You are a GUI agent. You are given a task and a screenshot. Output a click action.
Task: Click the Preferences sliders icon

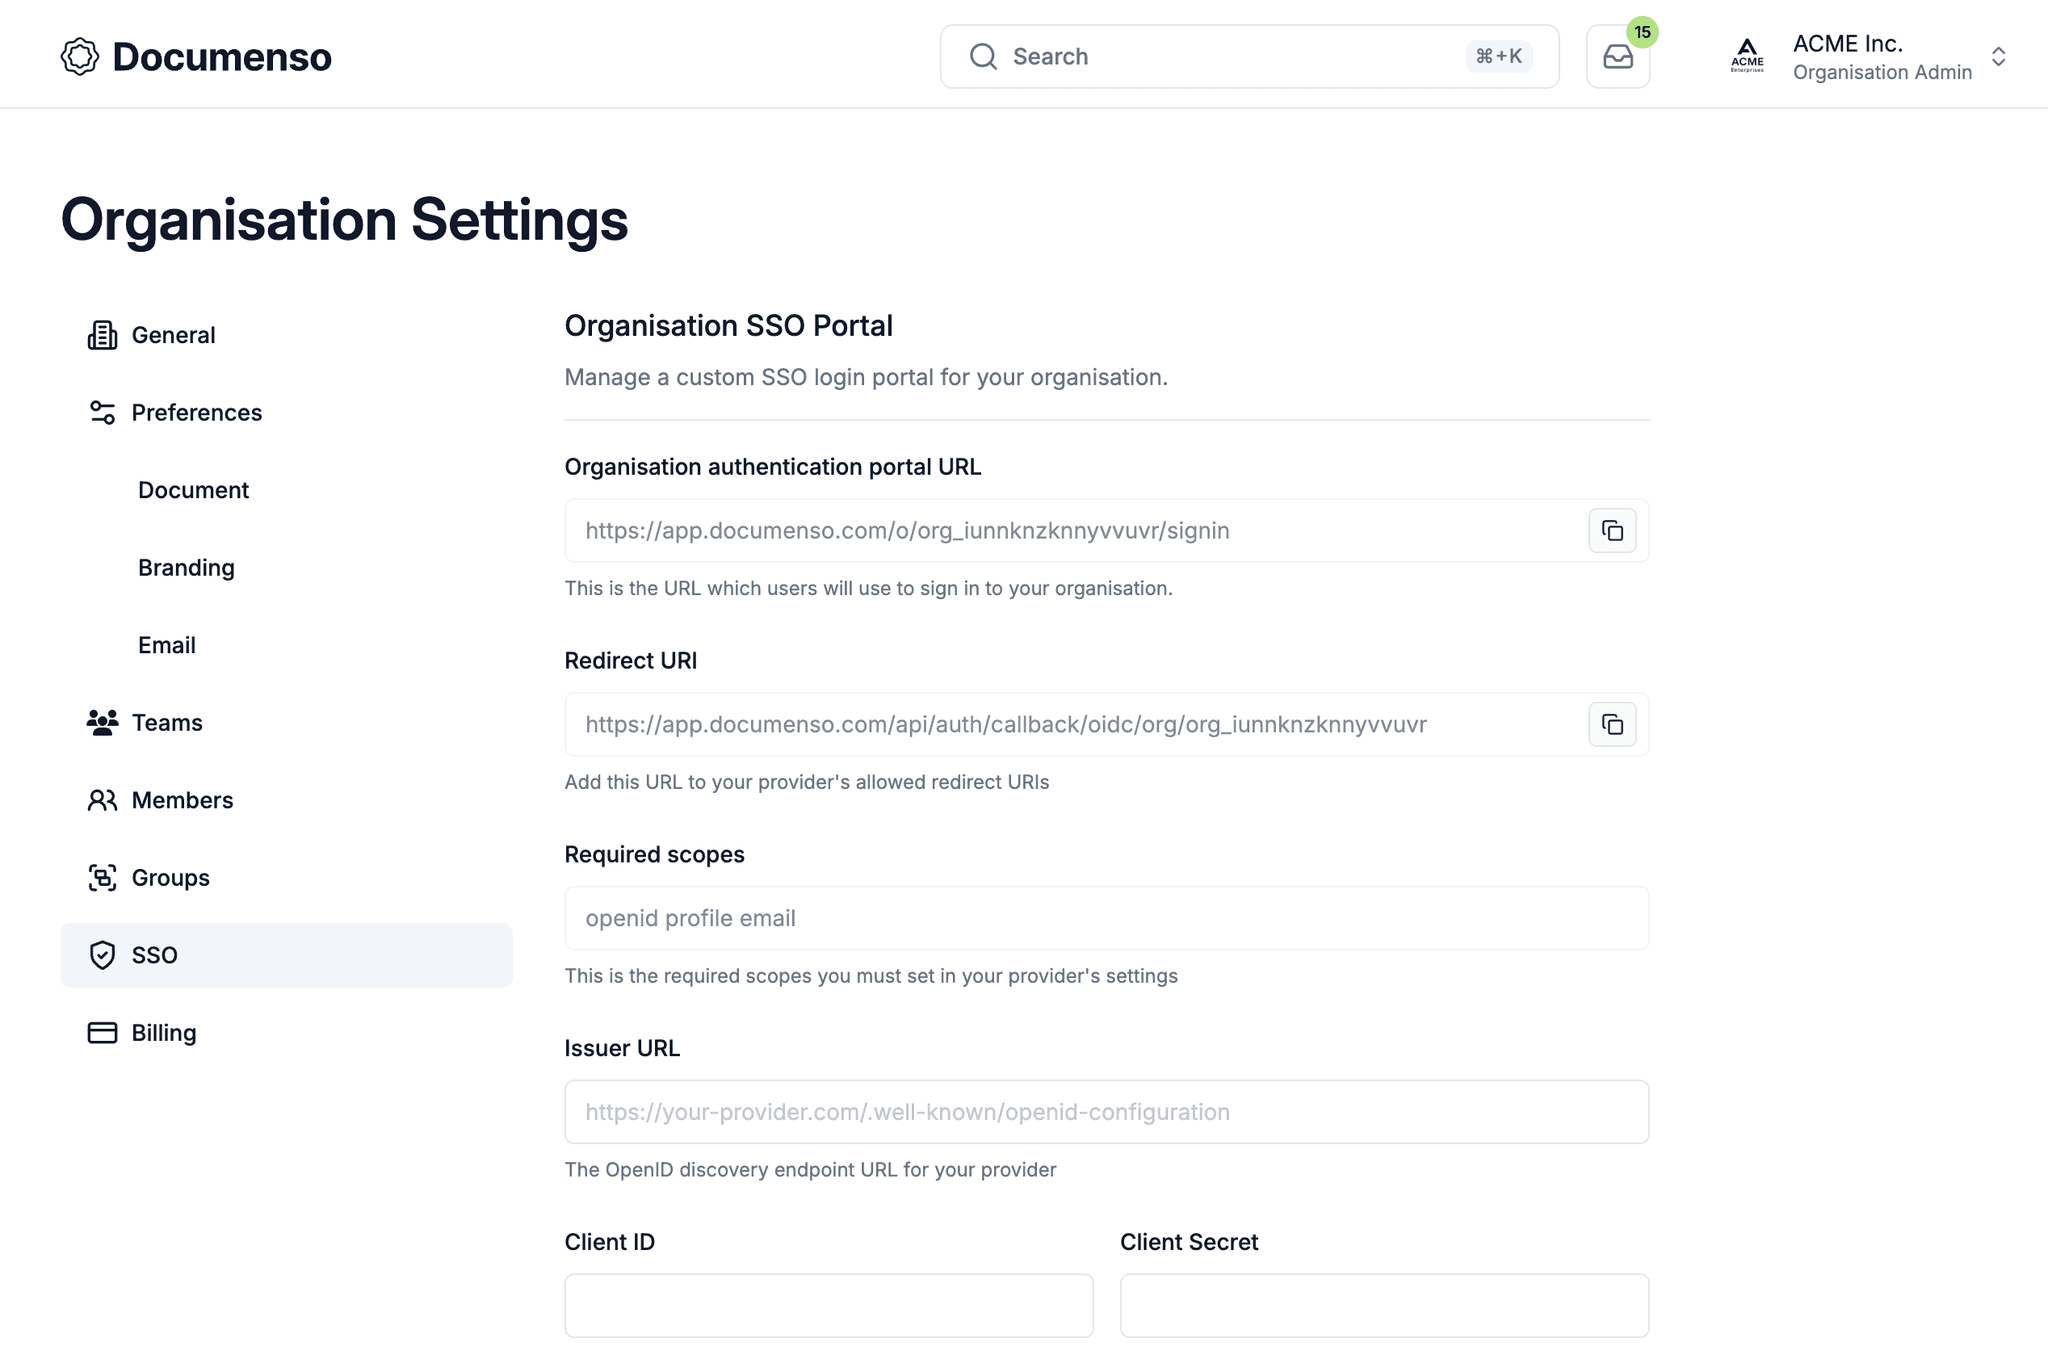click(x=102, y=412)
